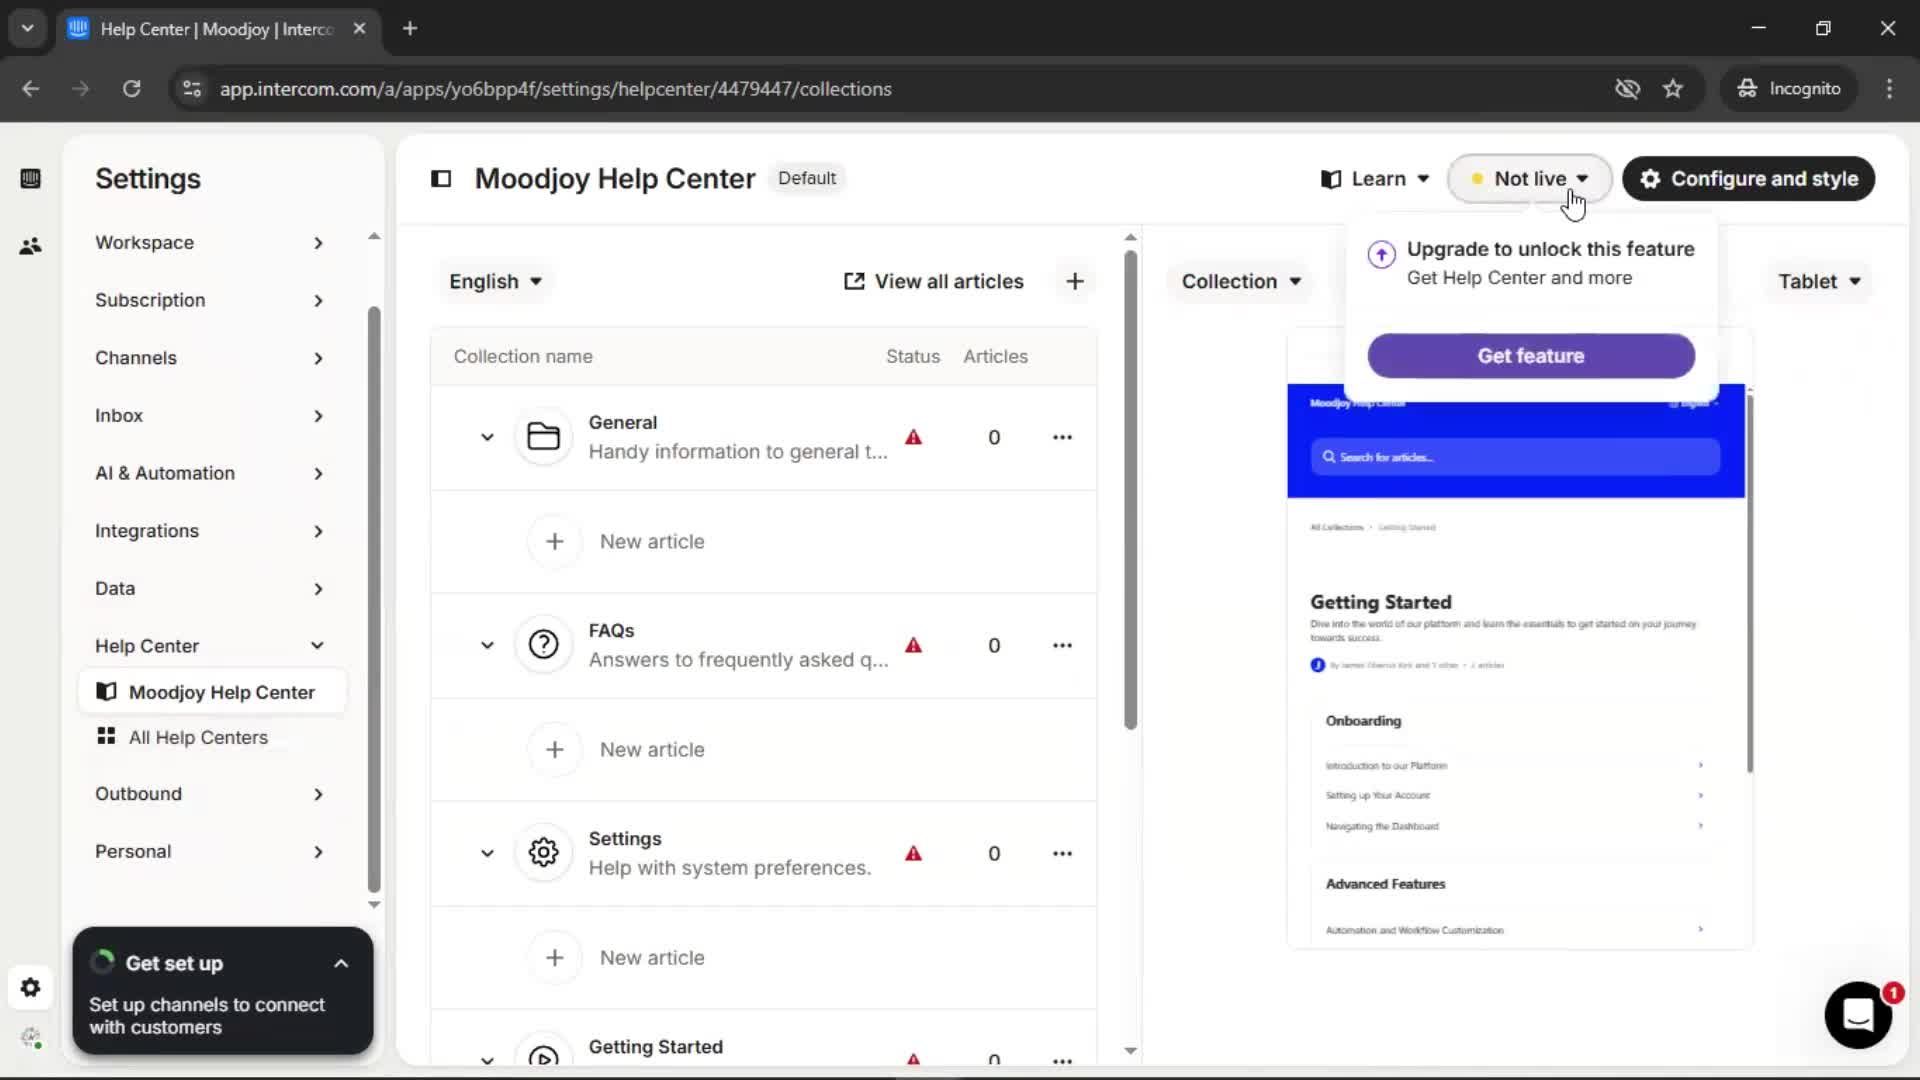Click the Get feature button
This screenshot has height=1080, width=1920.
click(1531, 356)
